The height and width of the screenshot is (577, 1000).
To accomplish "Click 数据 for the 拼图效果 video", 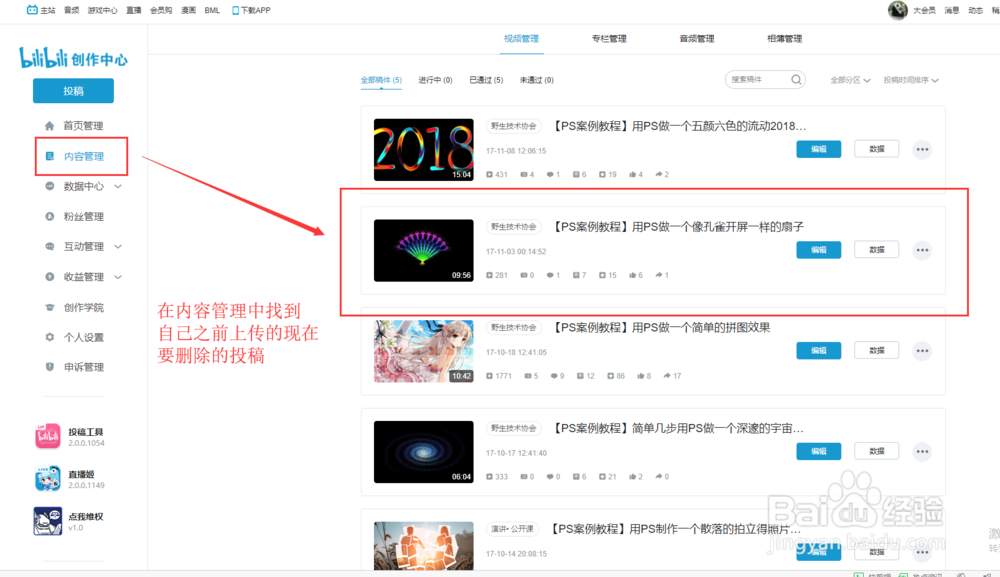I will click(876, 351).
